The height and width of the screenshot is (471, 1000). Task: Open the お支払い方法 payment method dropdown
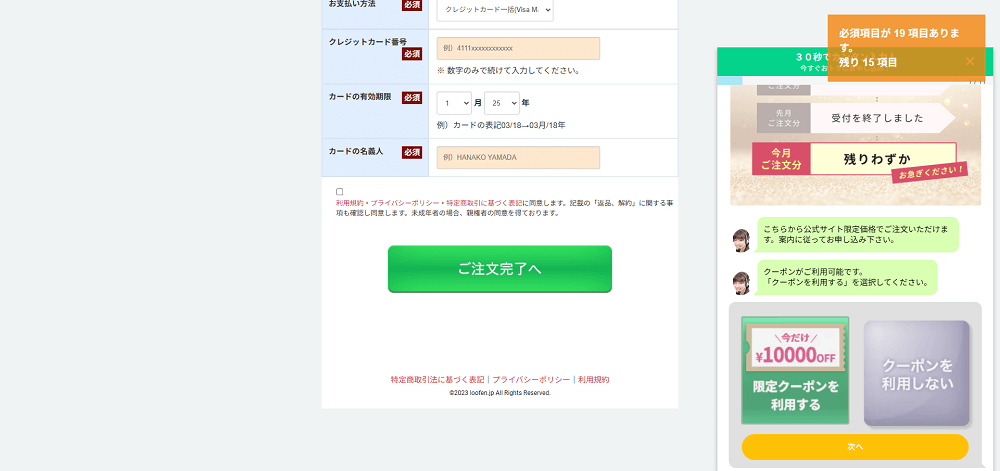(x=494, y=10)
